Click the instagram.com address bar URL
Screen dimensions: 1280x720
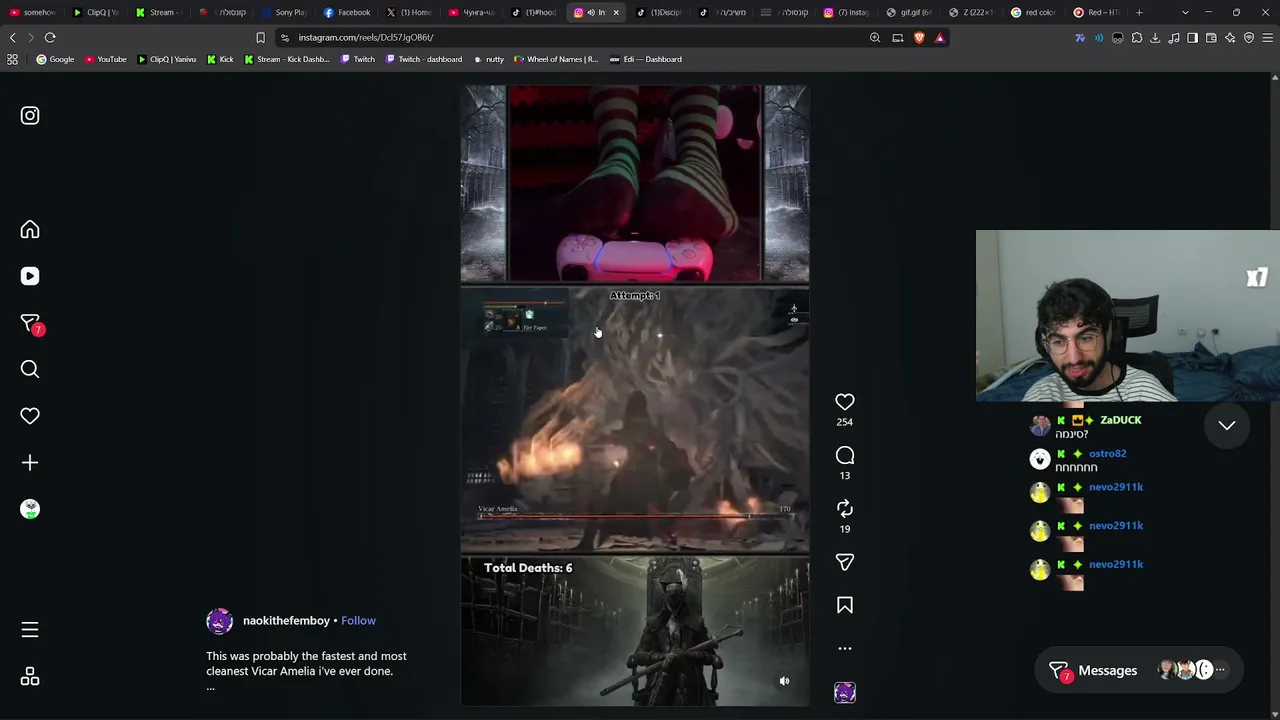point(365,38)
